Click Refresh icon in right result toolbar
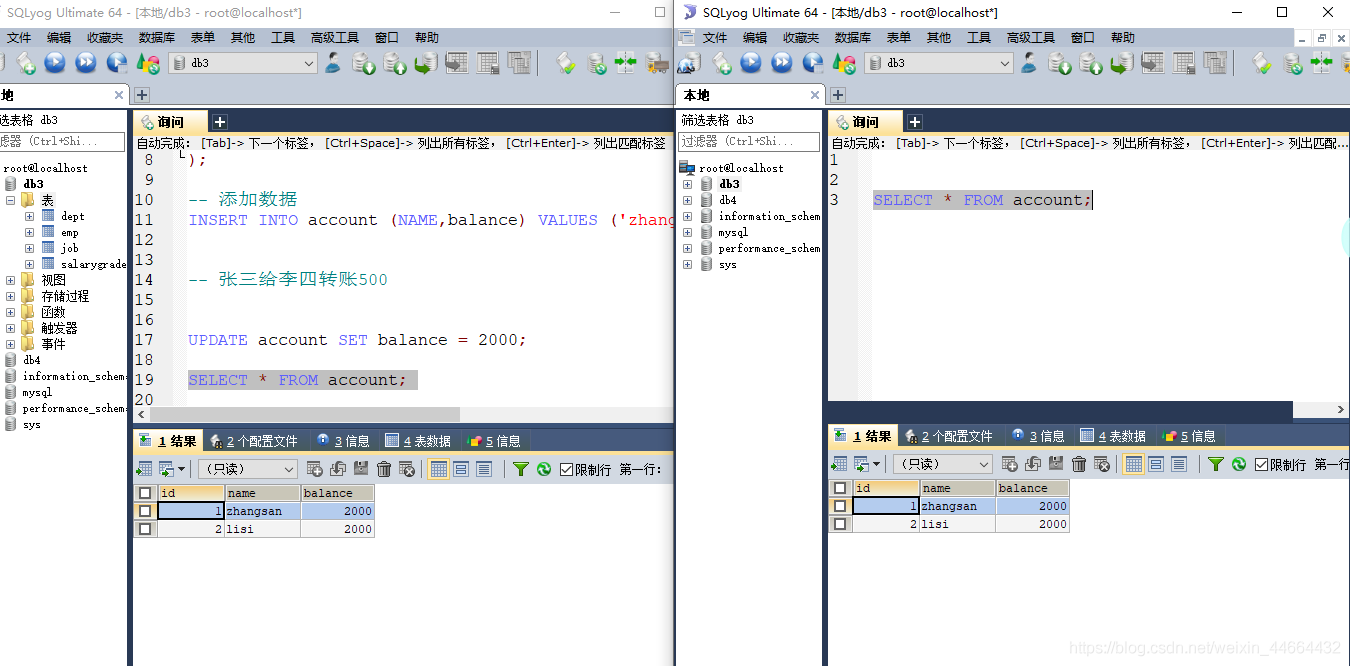The width and height of the screenshot is (1350, 666). click(x=1239, y=464)
